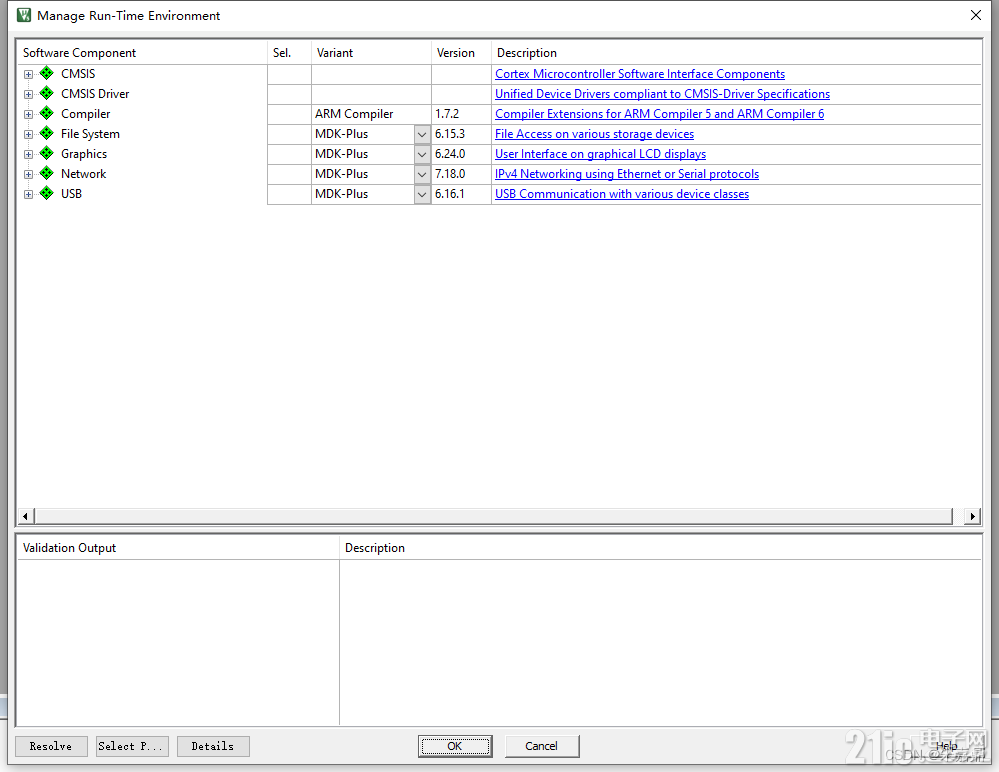Click the green diamond icon beside CMSIS Driver
This screenshot has width=999, height=772.
click(47, 94)
